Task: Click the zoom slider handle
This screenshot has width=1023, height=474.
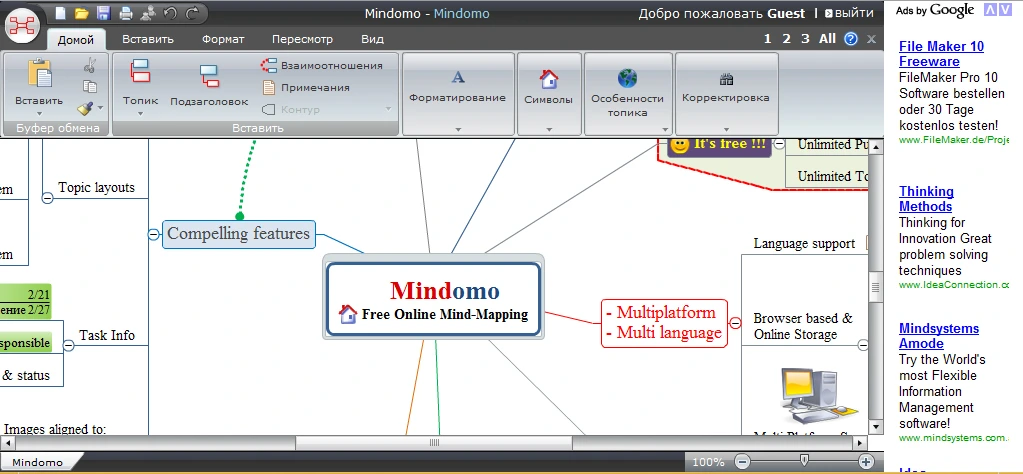Action: coord(804,461)
